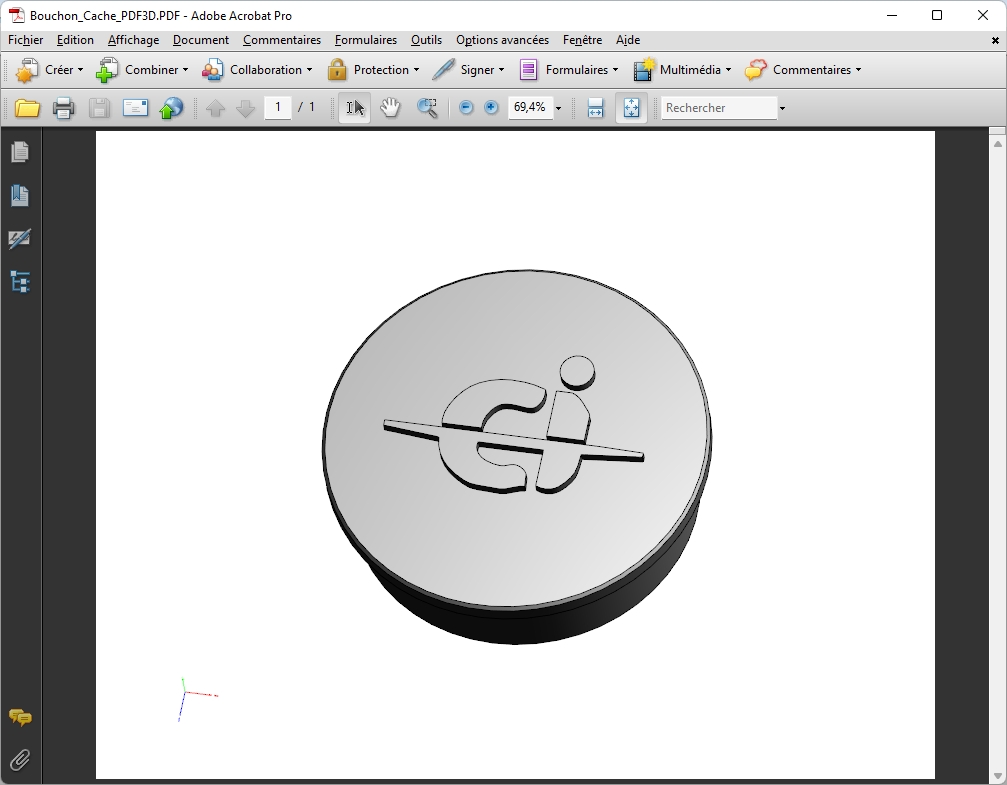Viewport: 1007px width, 785px height.
Task: Expand the Créer dropdown
Action: pos(50,70)
